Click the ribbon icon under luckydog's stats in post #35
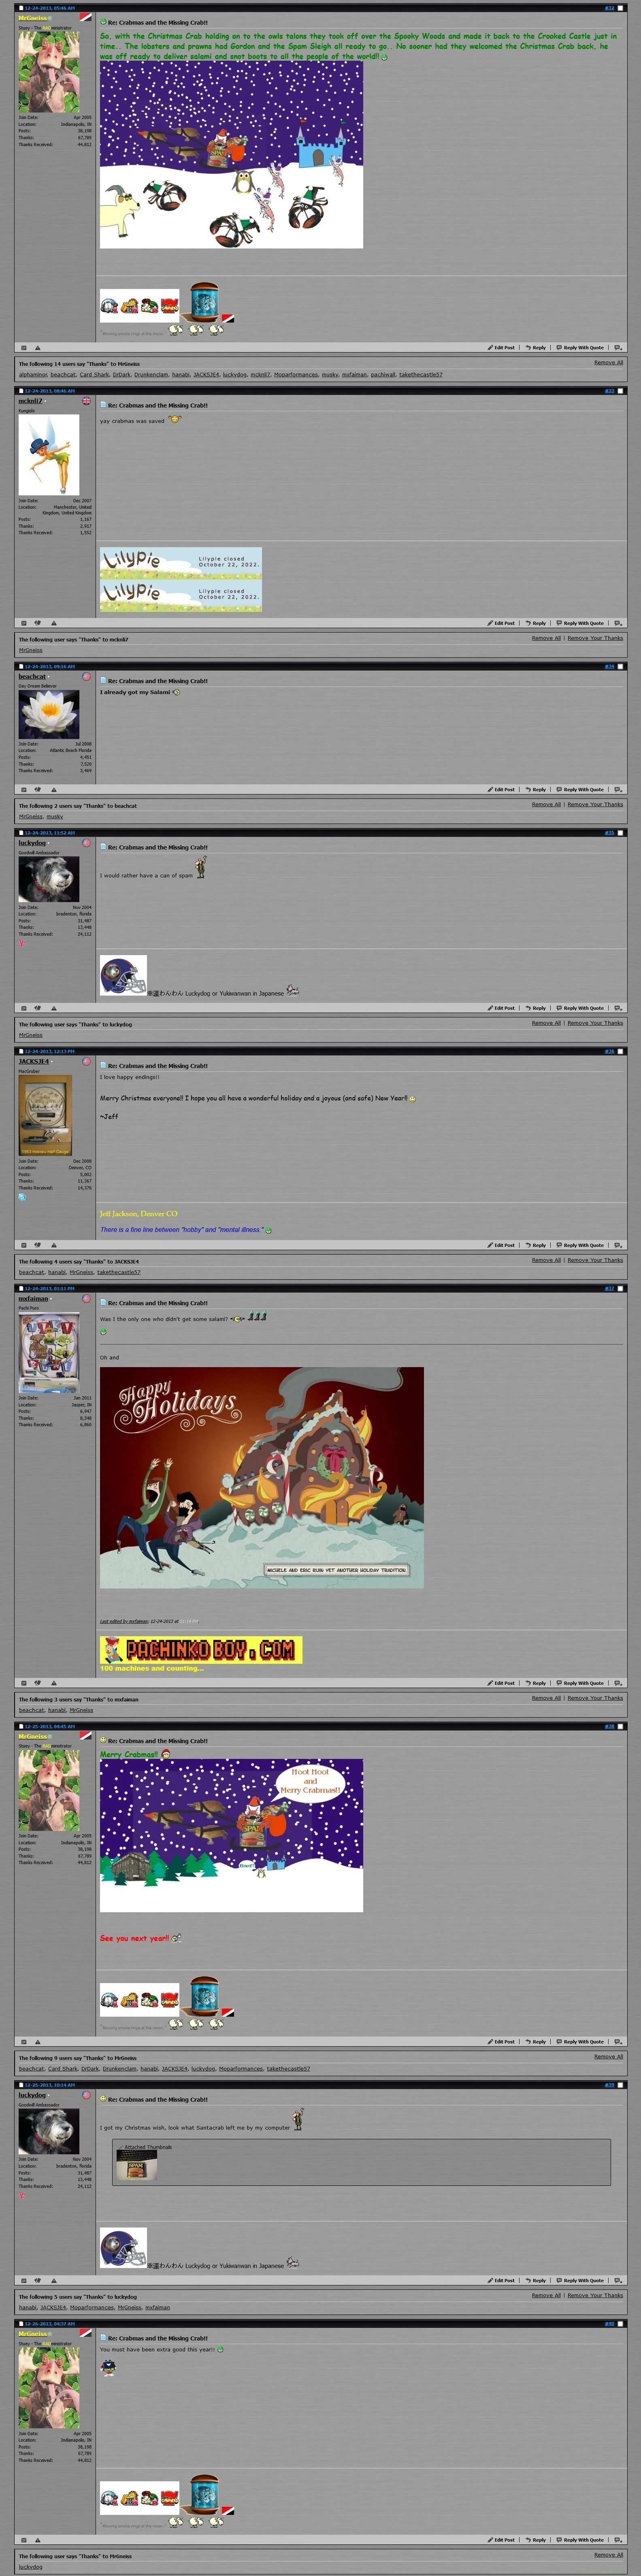The width and height of the screenshot is (641, 2576). [x=21, y=943]
